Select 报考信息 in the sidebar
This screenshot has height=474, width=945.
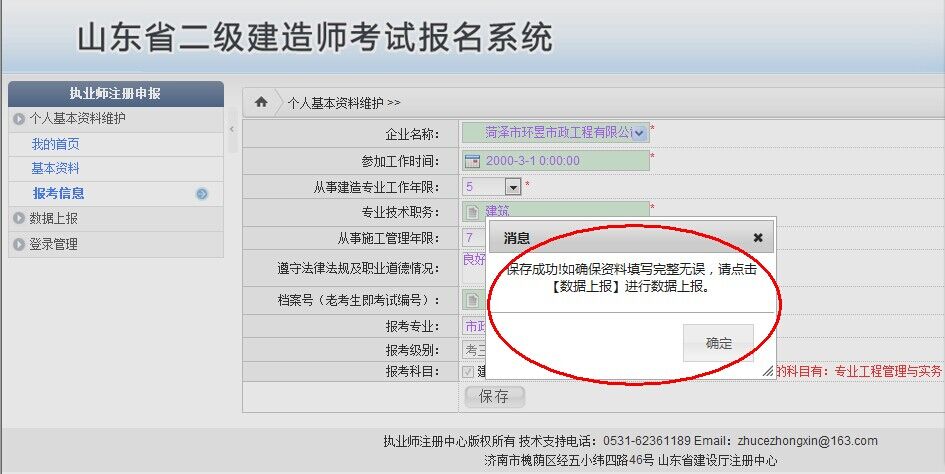click(x=58, y=194)
